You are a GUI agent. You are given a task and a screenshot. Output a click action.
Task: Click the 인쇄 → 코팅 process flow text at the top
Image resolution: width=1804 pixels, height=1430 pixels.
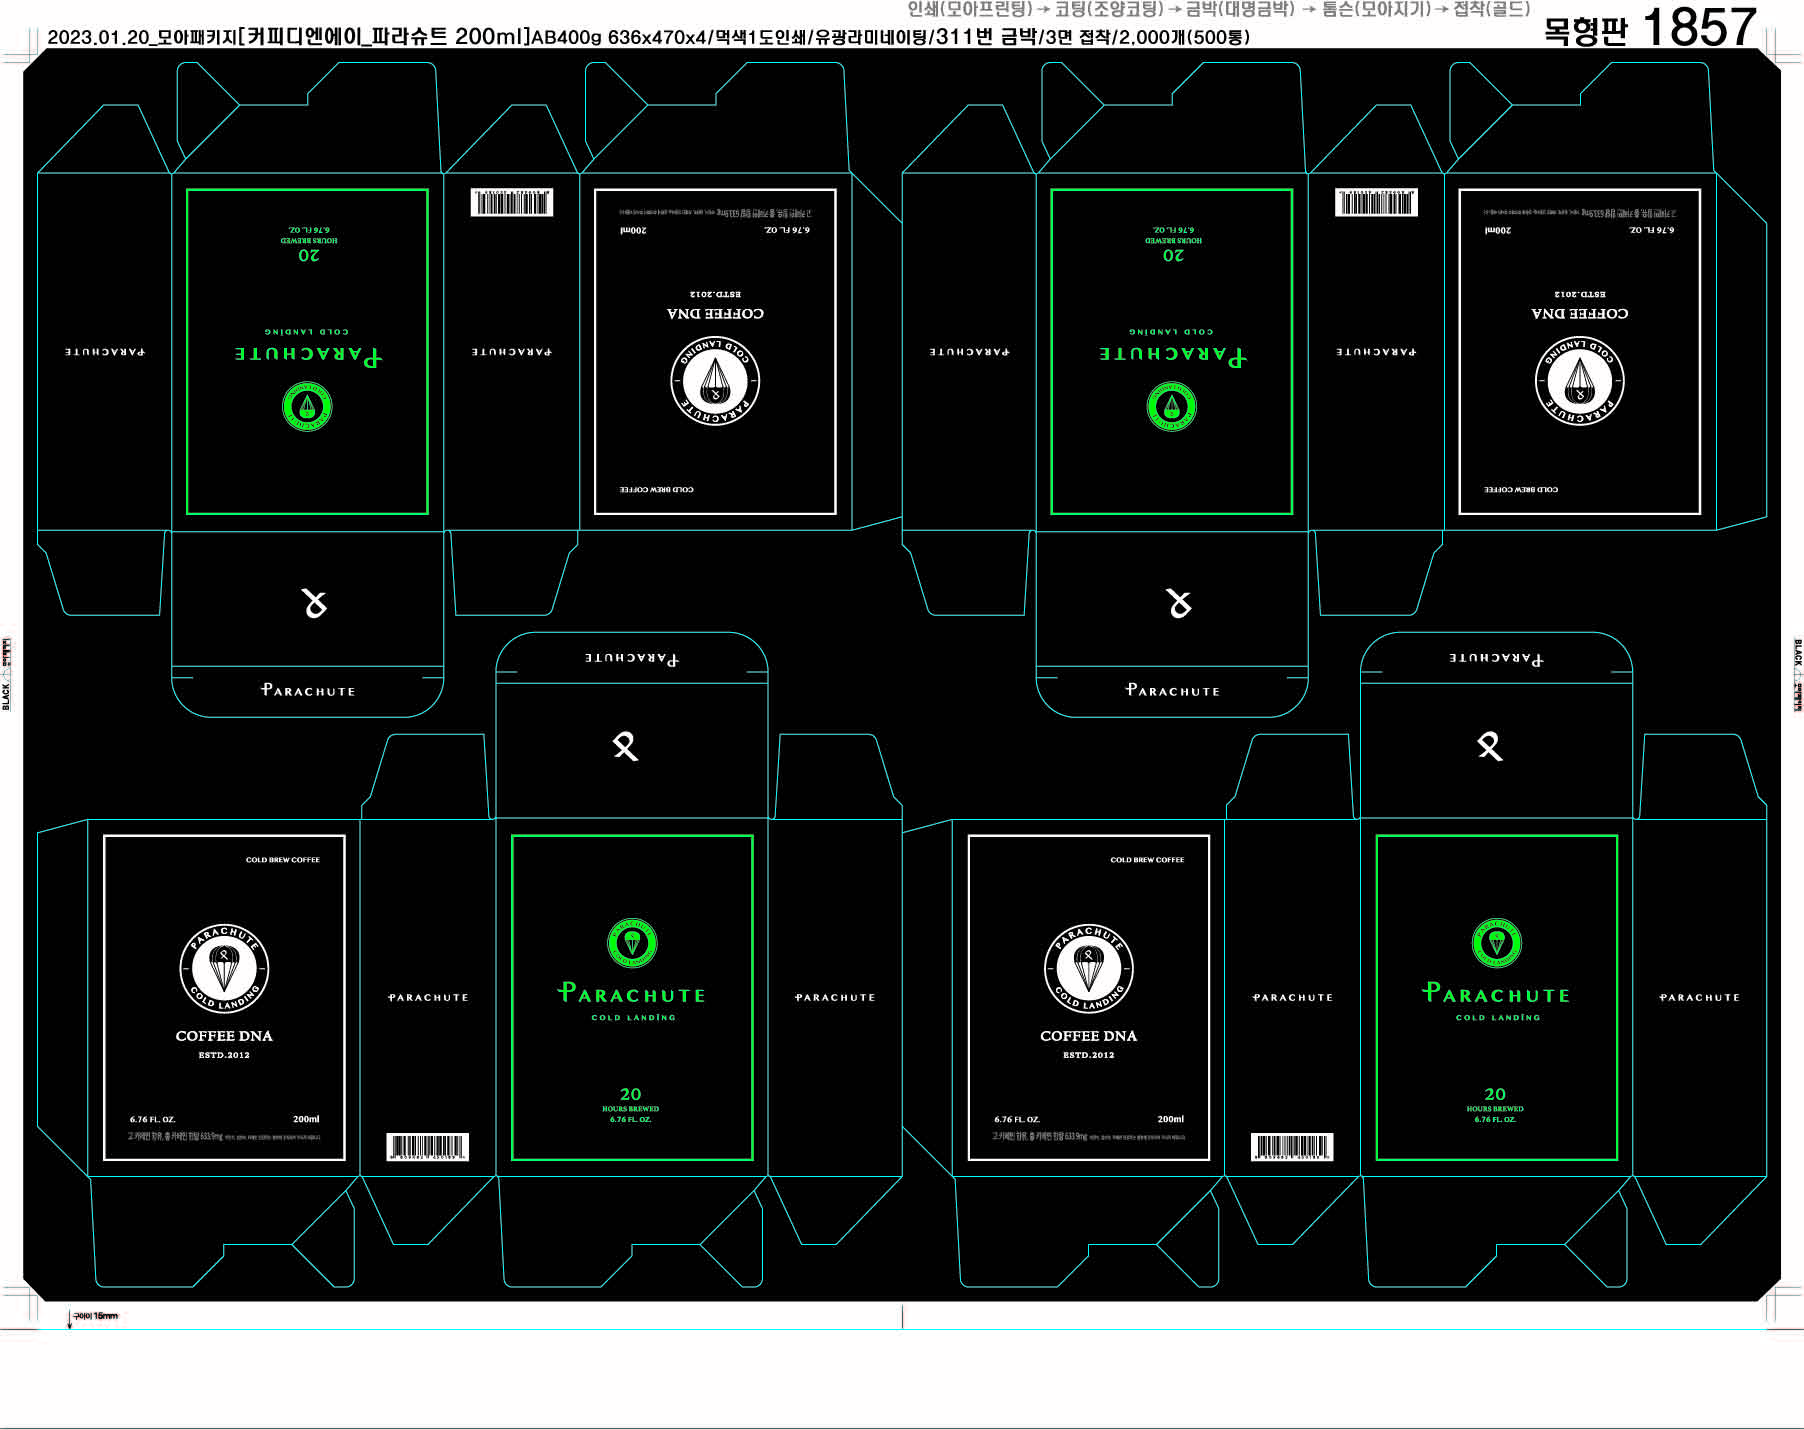(1218, 9)
